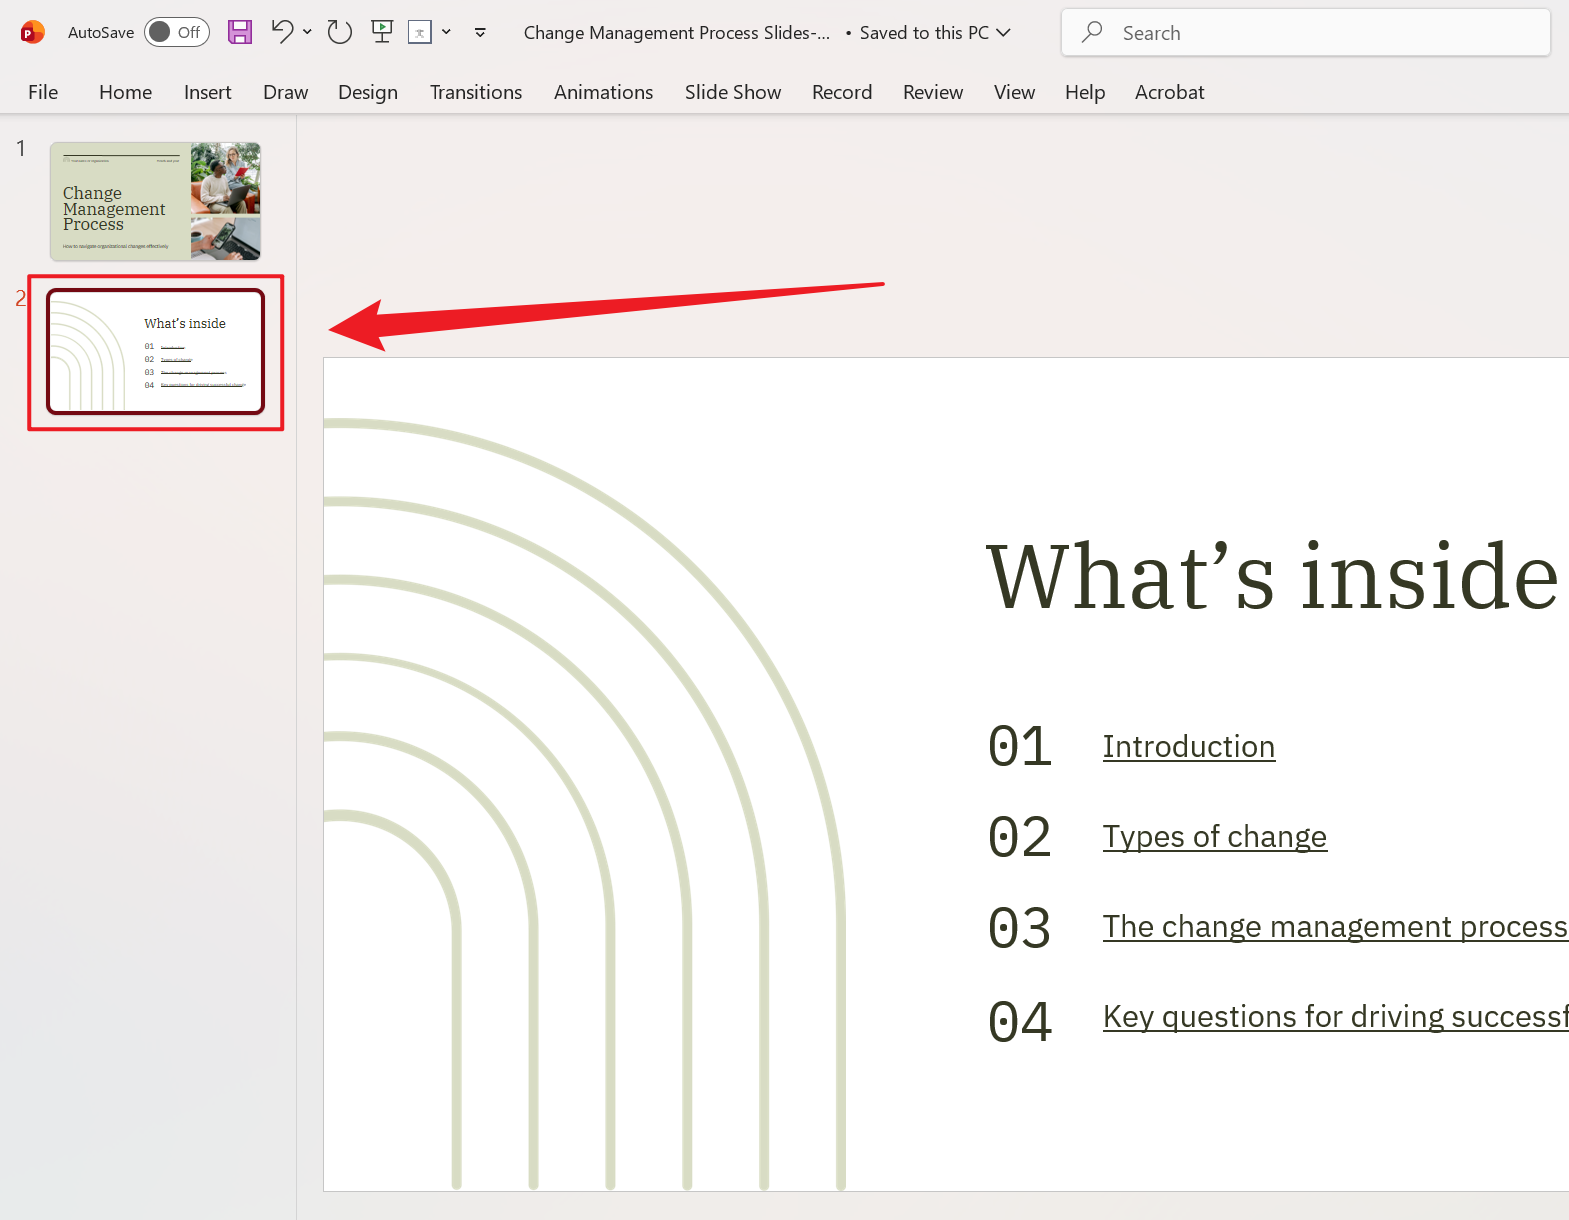Screen dimensions: 1569x1220
Task: Switch to the Home tab
Action: [x=125, y=92]
